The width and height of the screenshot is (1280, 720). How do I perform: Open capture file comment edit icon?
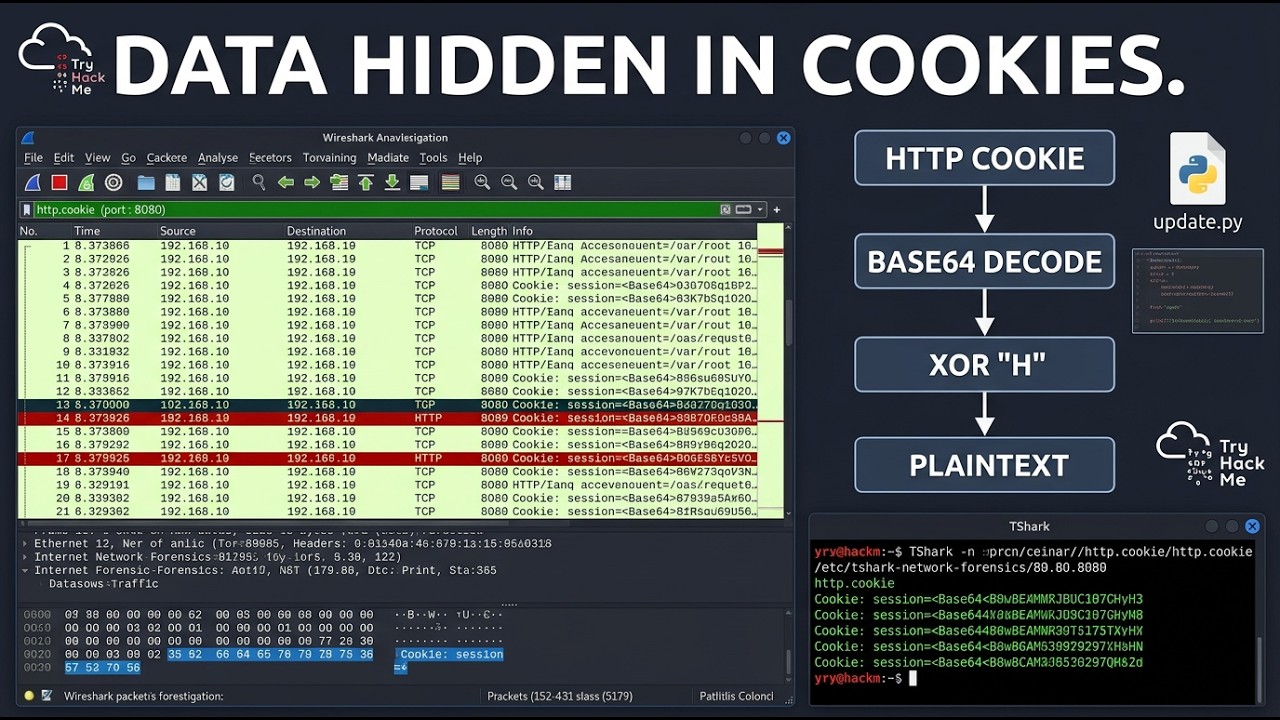point(47,696)
